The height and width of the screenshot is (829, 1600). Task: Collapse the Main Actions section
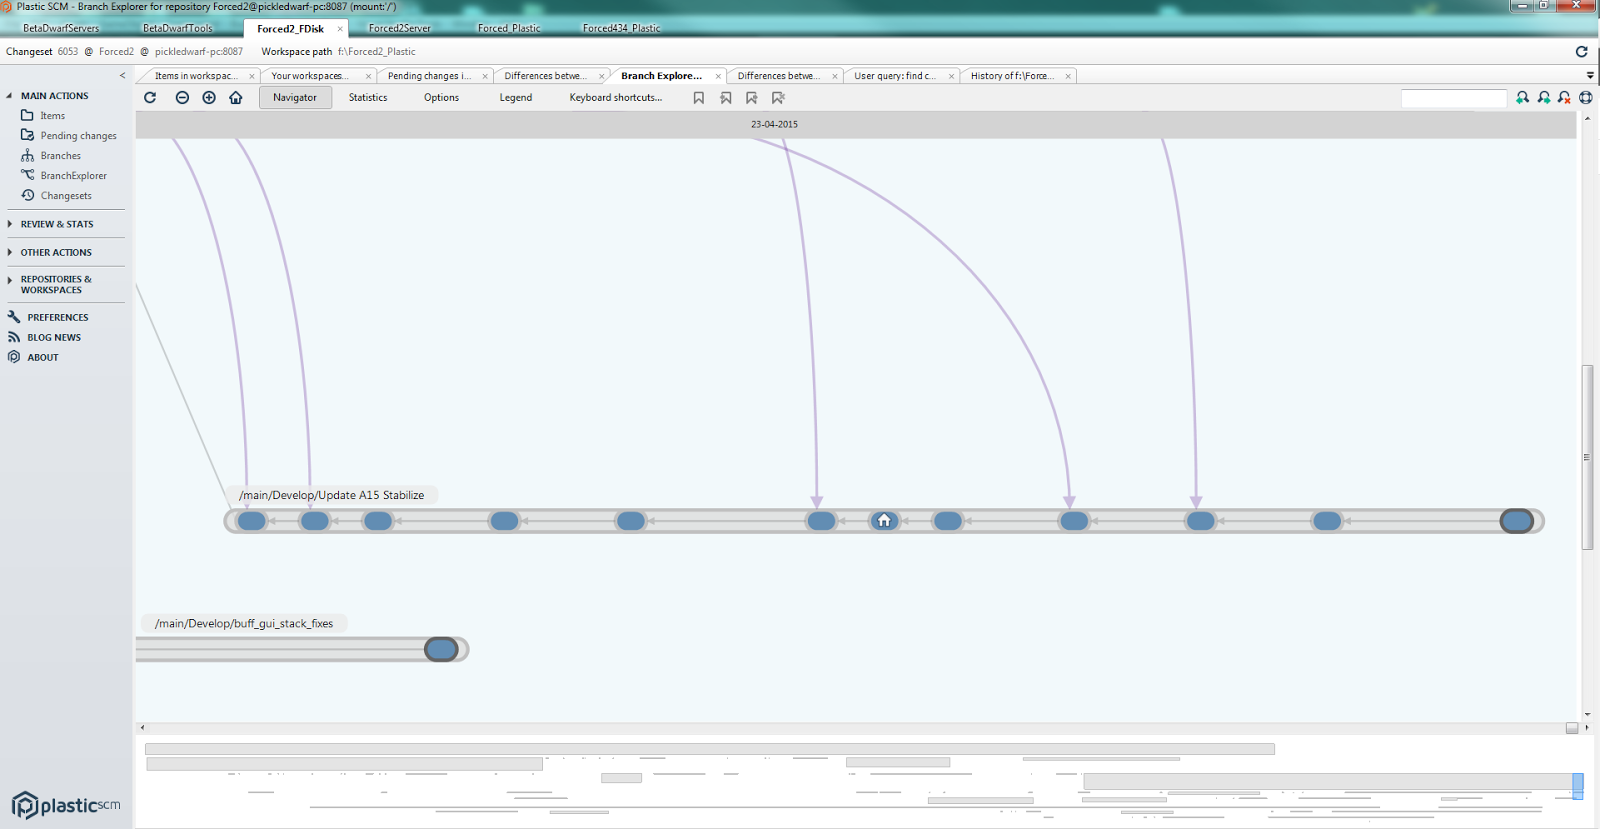click(x=10, y=96)
